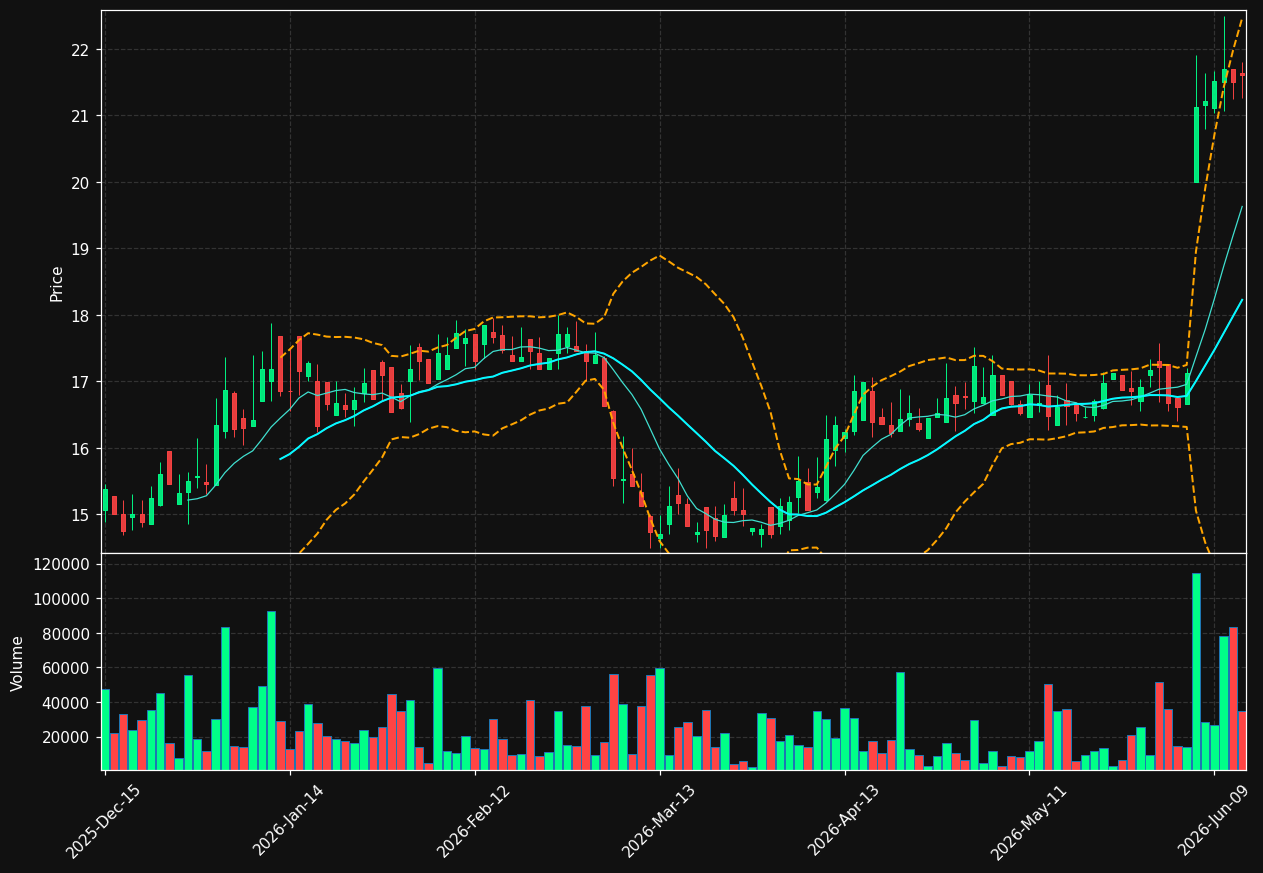
Task: Click the volume tick label 20000
Action: tap(66, 737)
